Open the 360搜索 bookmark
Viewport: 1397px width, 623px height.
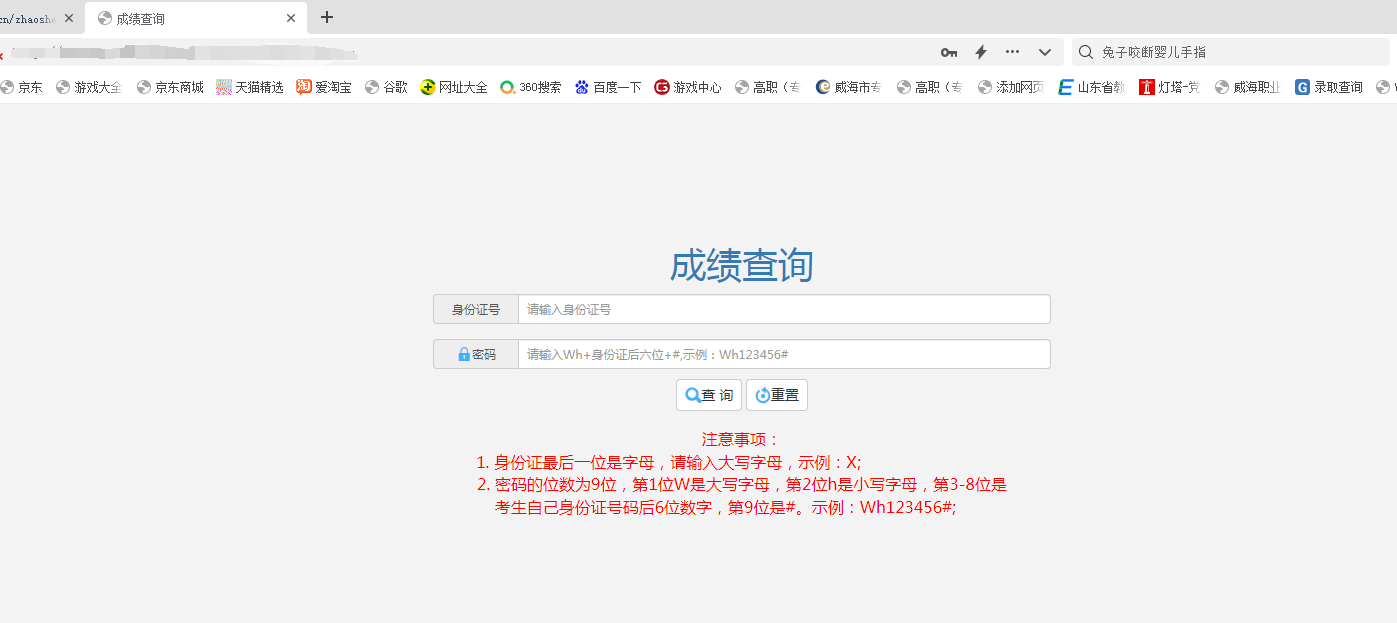(531, 87)
